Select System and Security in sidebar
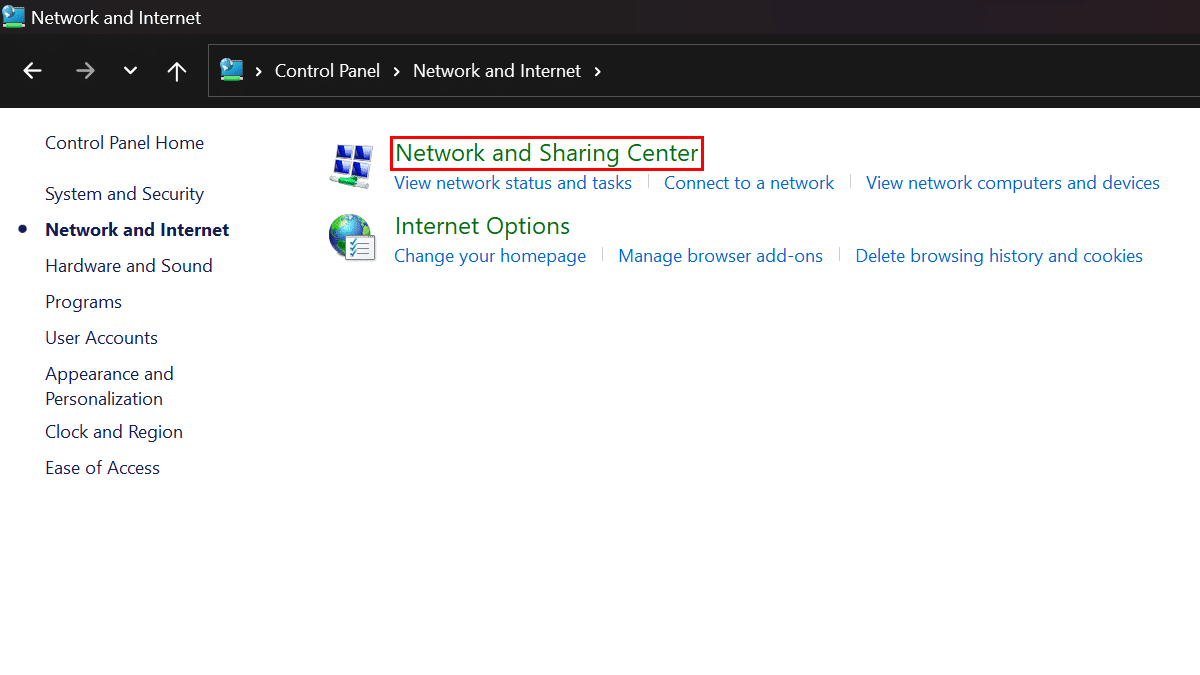 pos(124,194)
